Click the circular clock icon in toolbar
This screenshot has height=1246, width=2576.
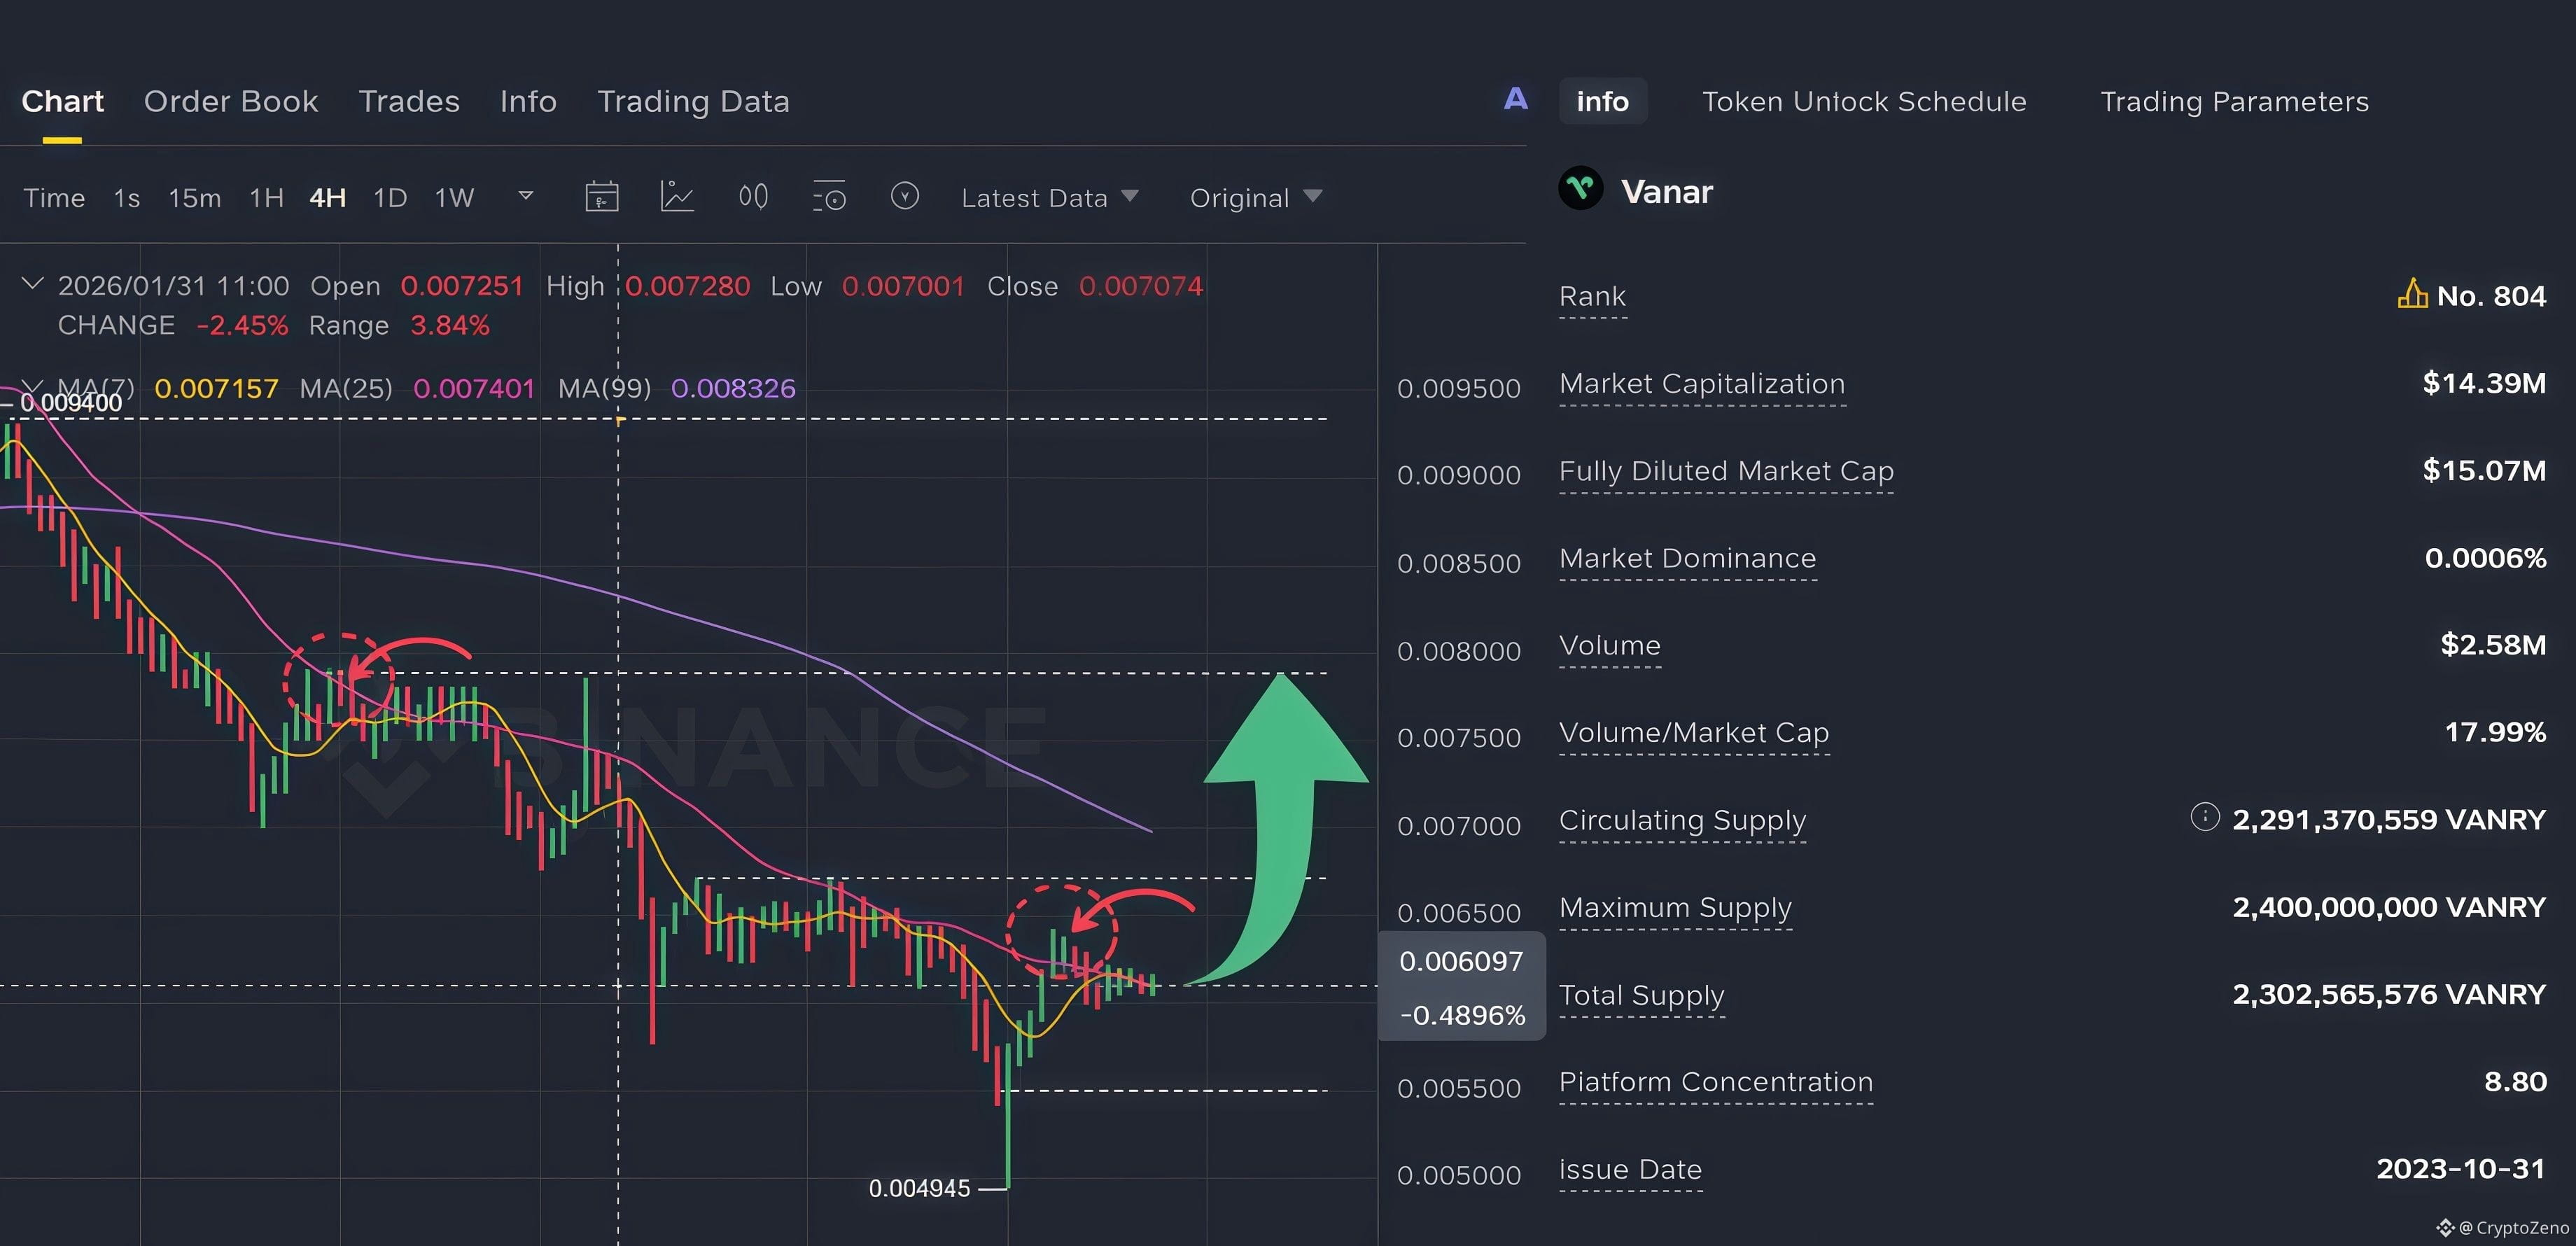click(904, 196)
